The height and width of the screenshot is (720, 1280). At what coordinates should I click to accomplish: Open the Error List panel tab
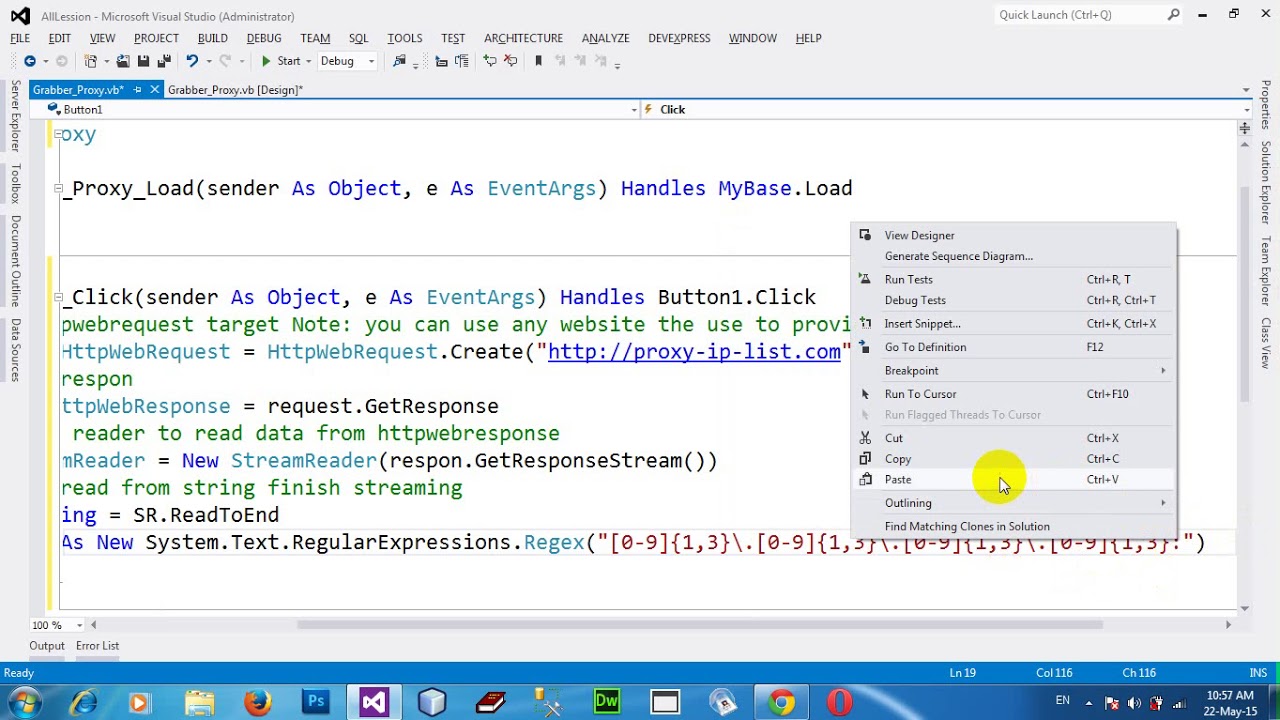coord(97,646)
